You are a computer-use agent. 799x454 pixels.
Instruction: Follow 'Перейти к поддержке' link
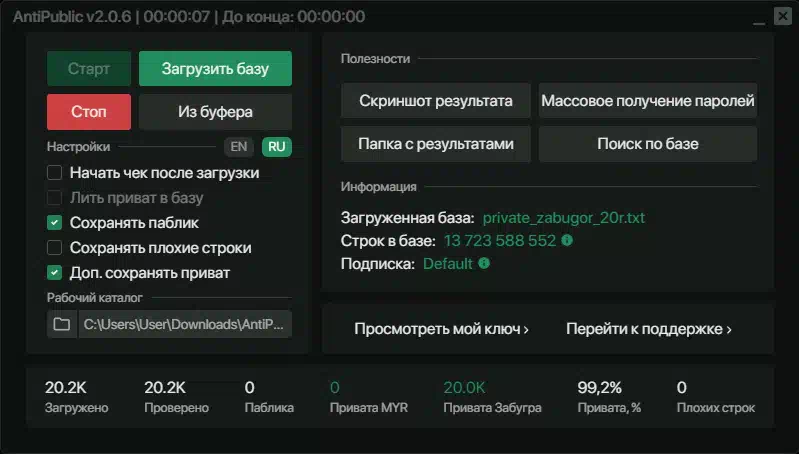click(649, 329)
